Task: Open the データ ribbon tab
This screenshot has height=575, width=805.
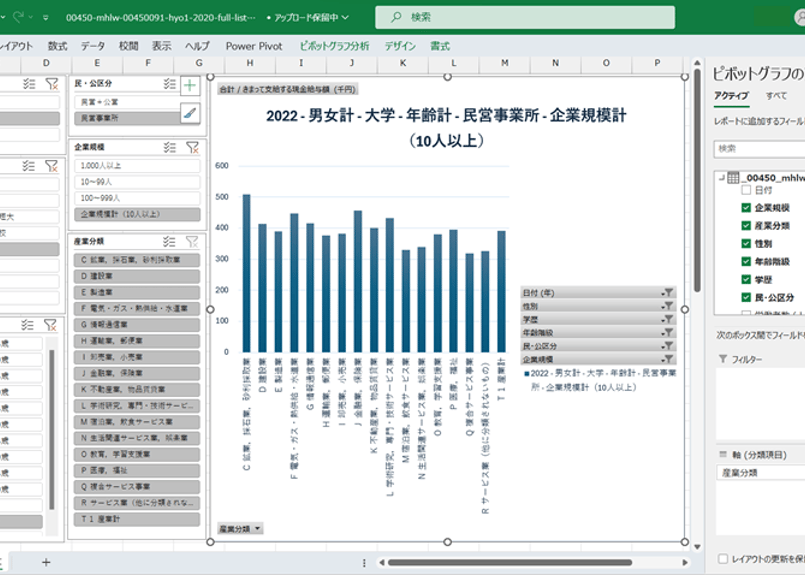Action: pyautogui.click(x=93, y=46)
